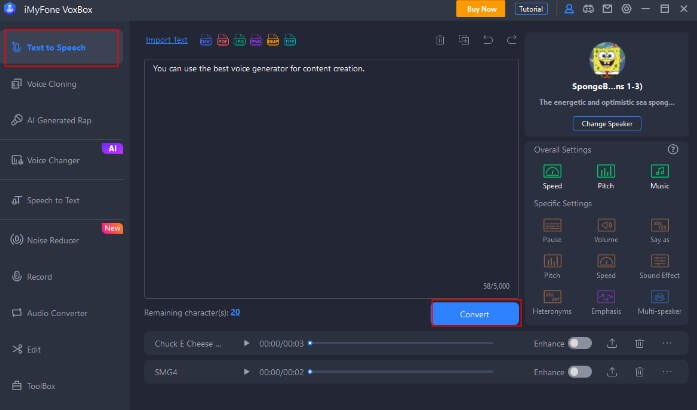The height and width of the screenshot is (410, 697).
Task: Open overall Music setting
Action: 660,176
